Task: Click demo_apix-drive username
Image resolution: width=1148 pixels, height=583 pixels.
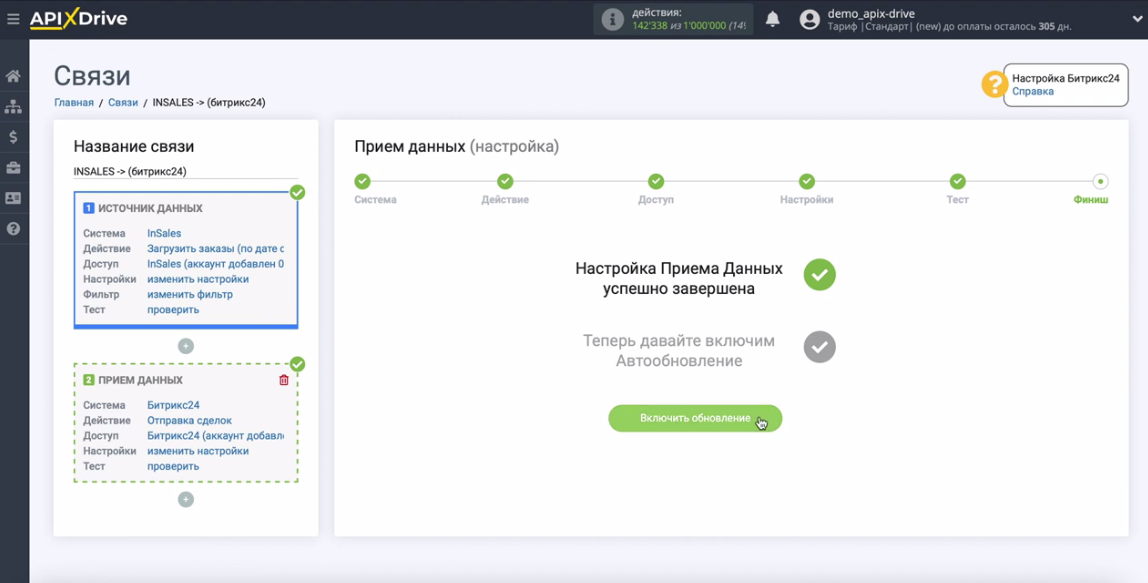Action: 871,13
